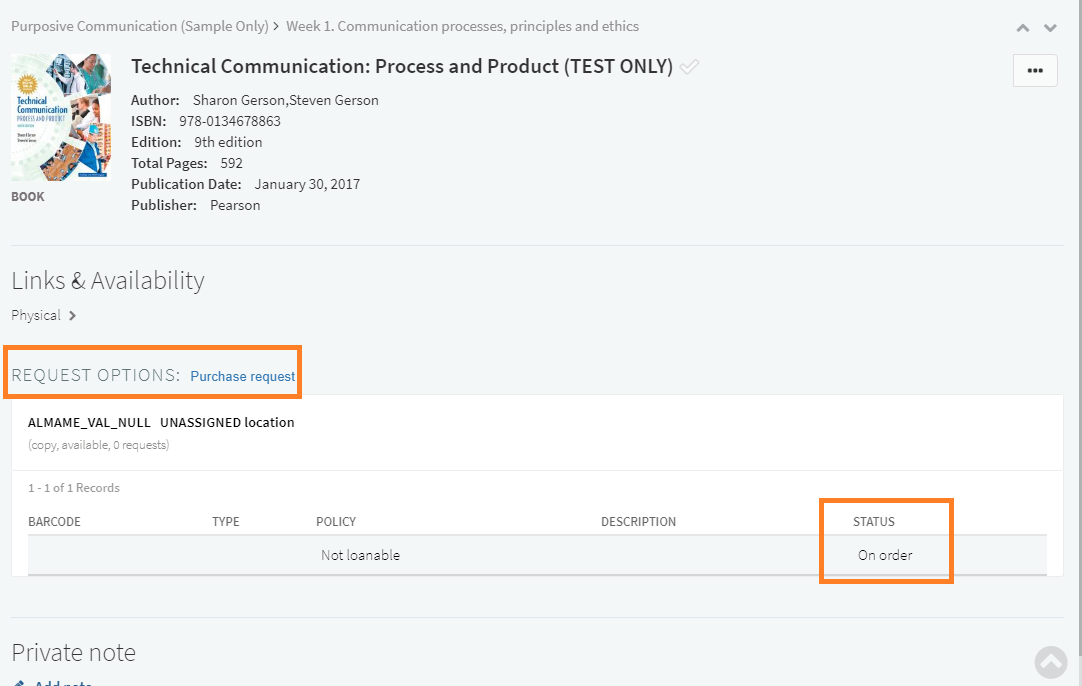Go to next citation with down chevron

1050,28
